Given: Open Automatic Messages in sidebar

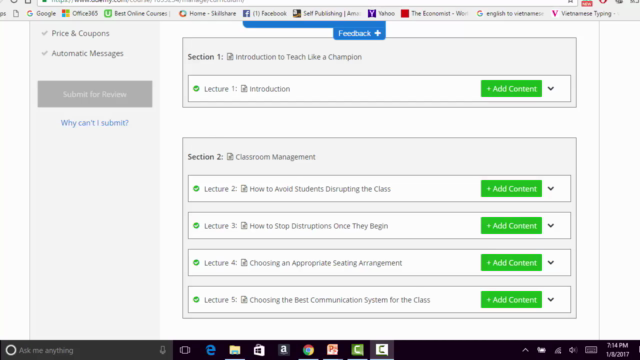Looking at the screenshot, I should [87, 53].
